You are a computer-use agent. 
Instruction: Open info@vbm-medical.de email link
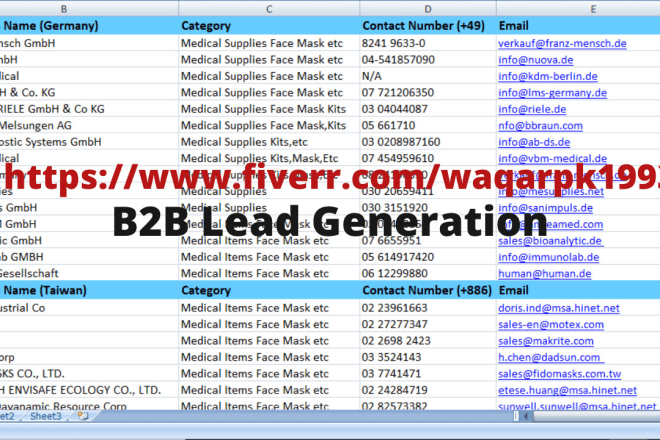[553, 158]
